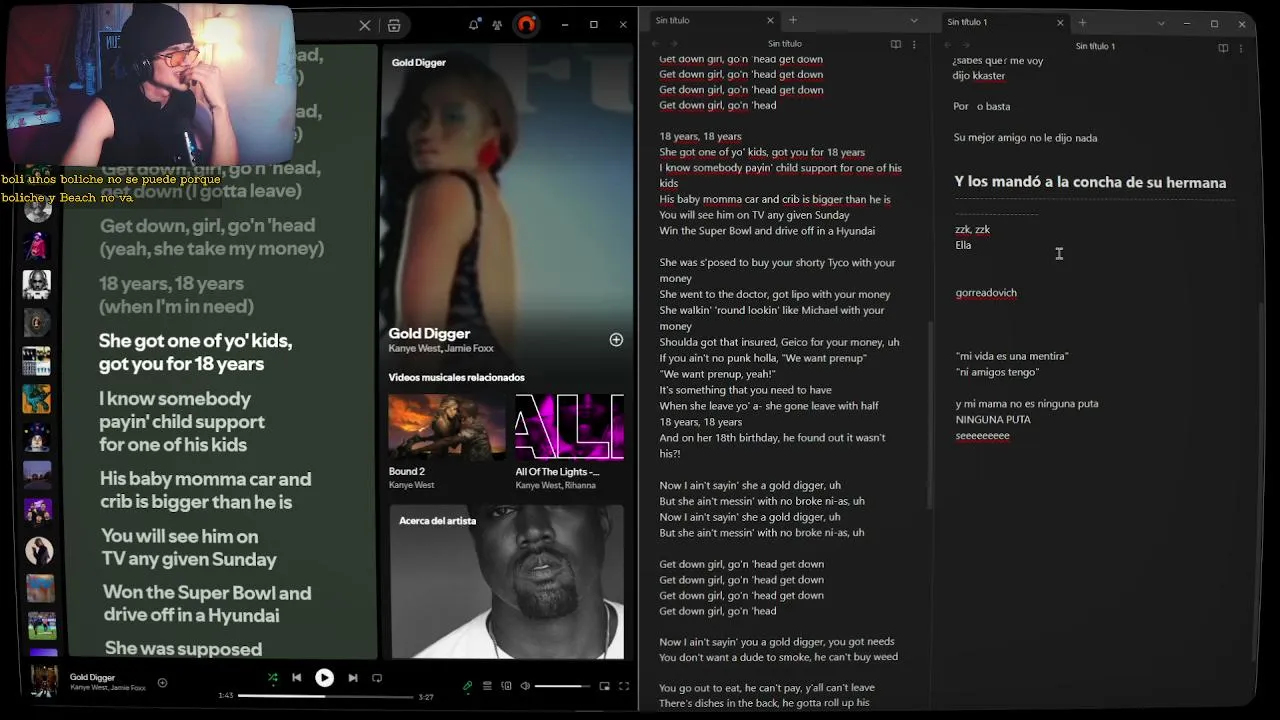This screenshot has width=1280, height=720.
Task: Open the 'Acerca del artista' card
Action: click(x=507, y=582)
